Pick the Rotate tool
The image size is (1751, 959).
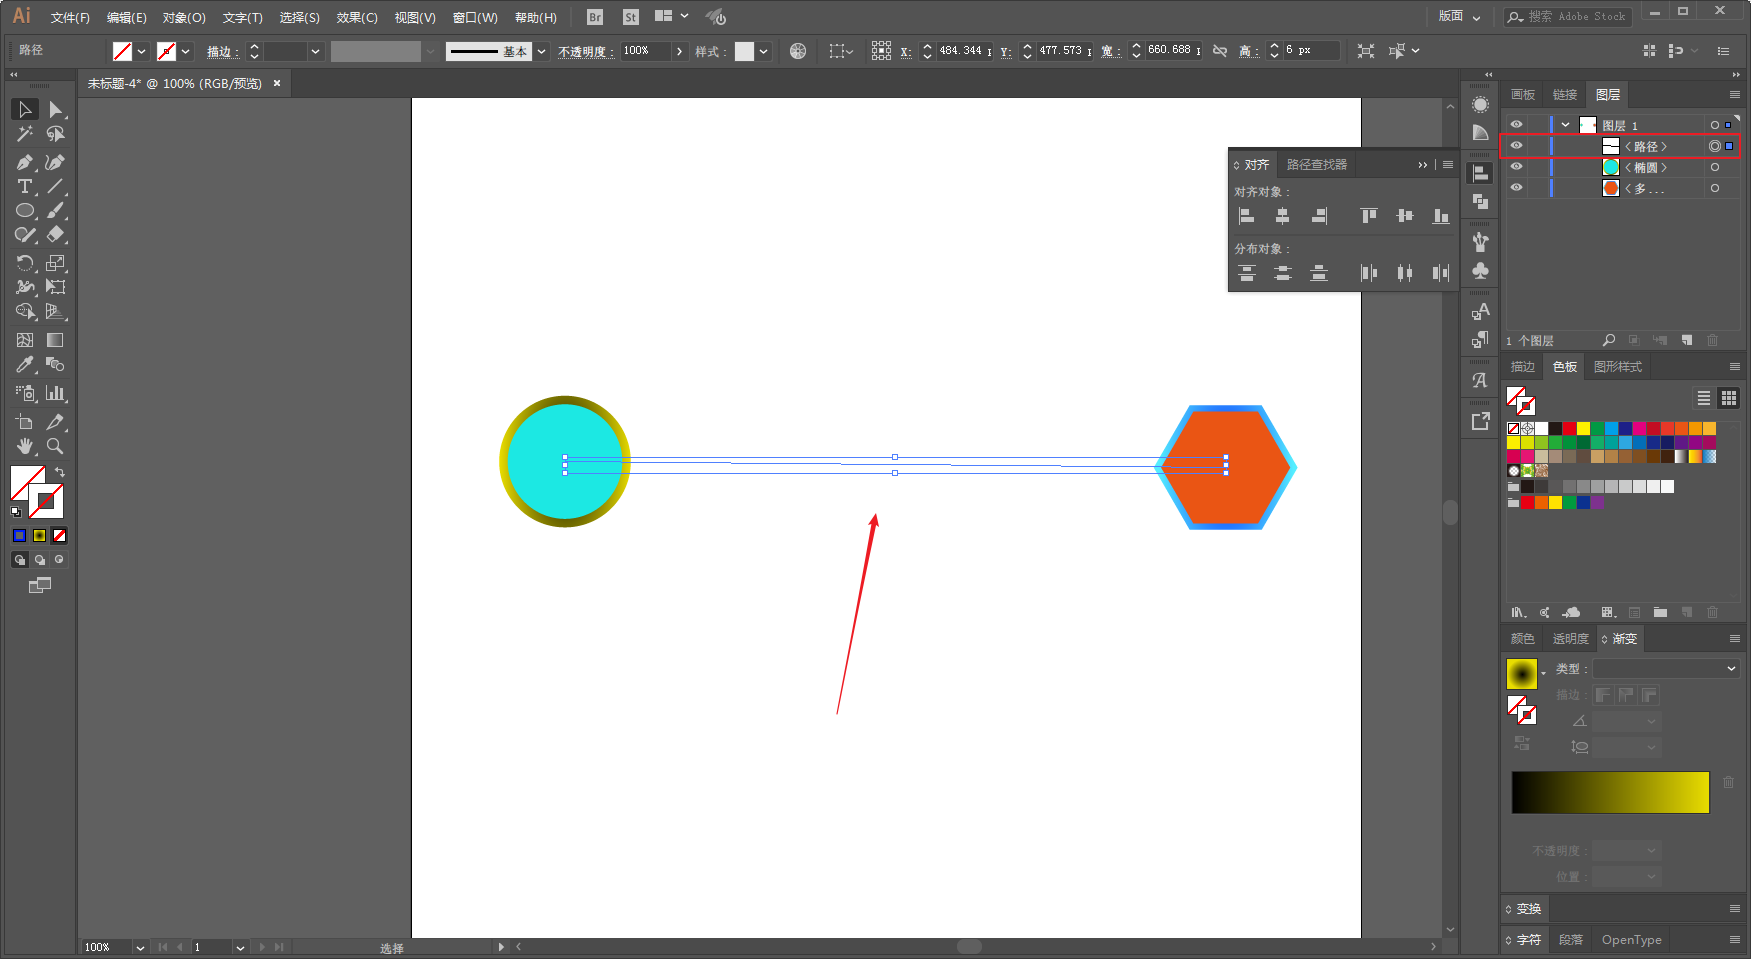pyautogui.click(x=25, y=263)
